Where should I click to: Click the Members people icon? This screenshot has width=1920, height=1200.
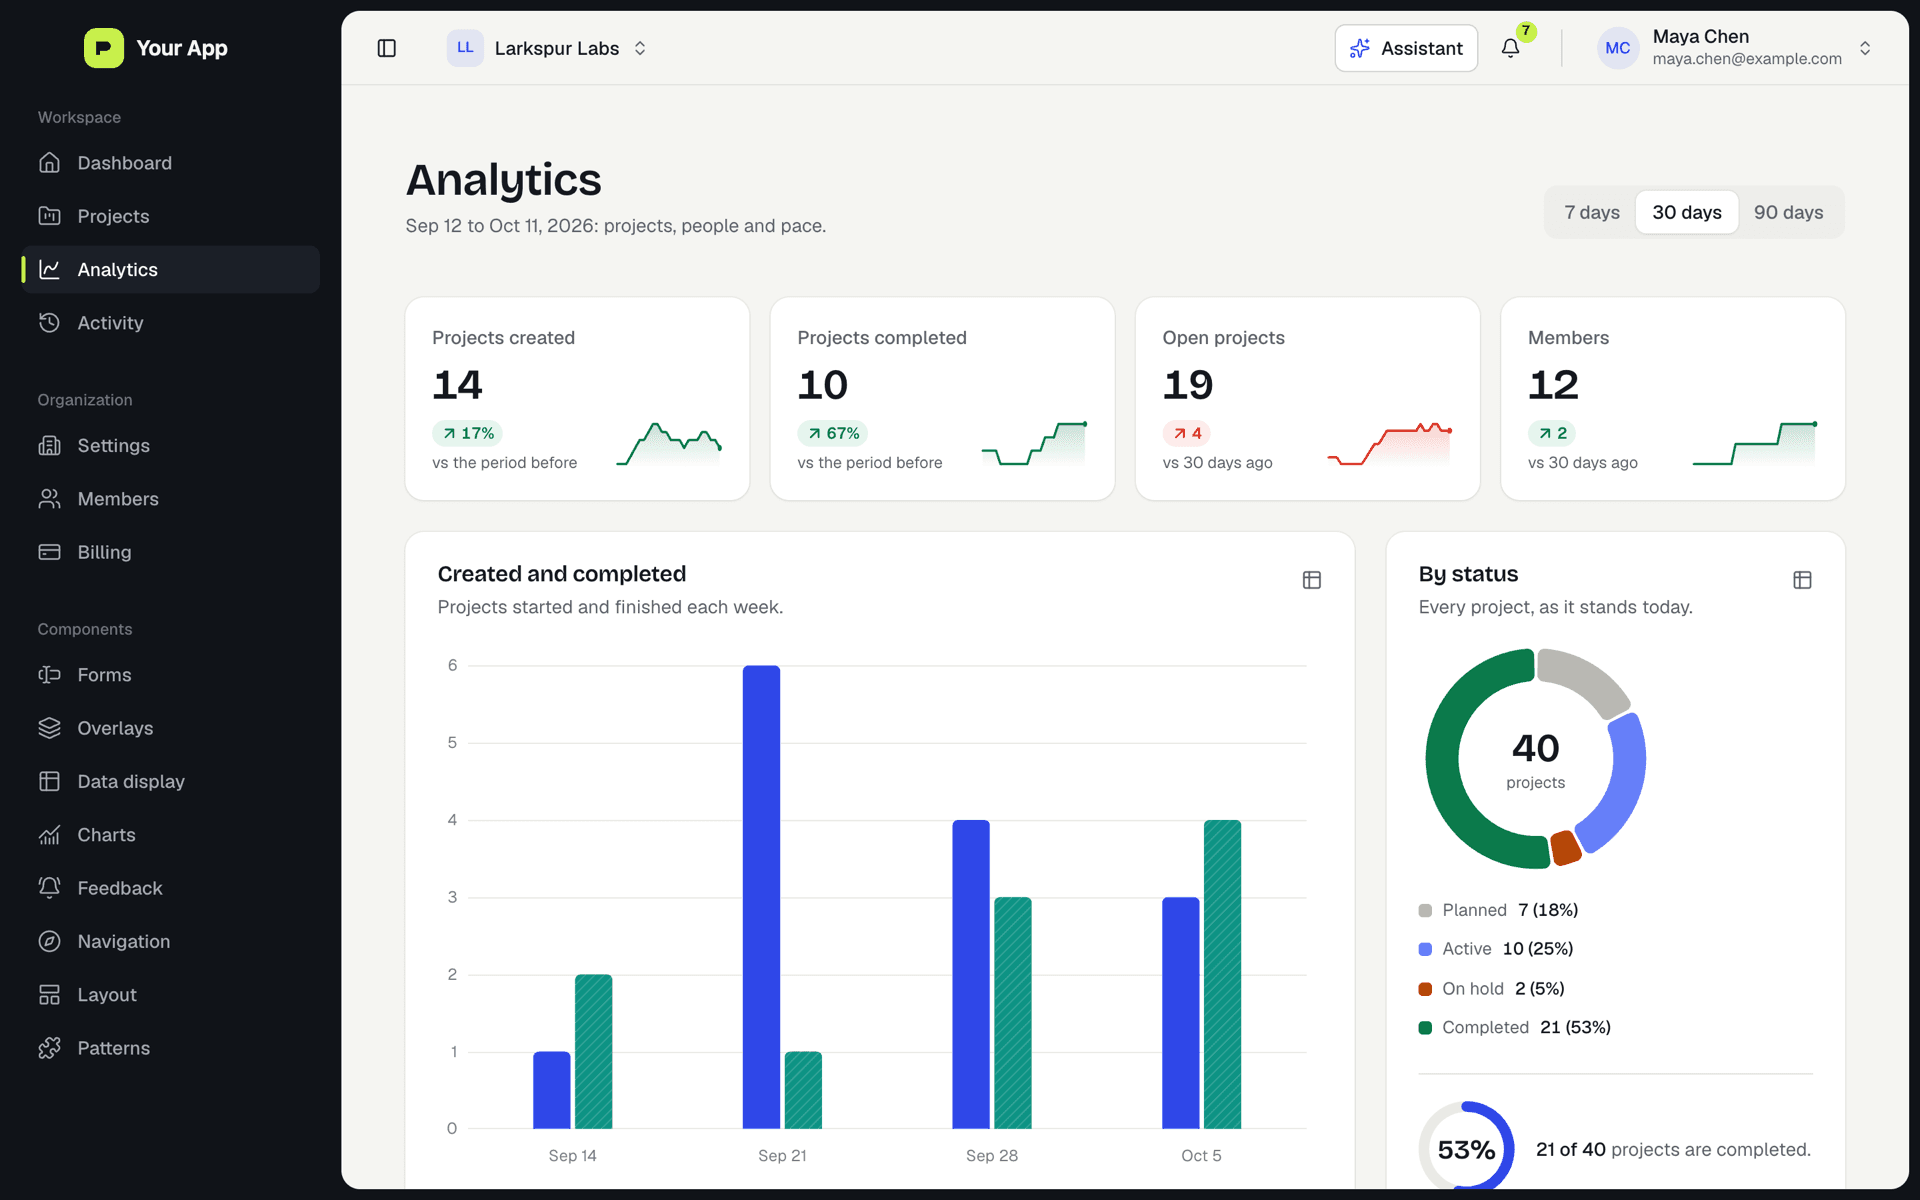[49, 499]
